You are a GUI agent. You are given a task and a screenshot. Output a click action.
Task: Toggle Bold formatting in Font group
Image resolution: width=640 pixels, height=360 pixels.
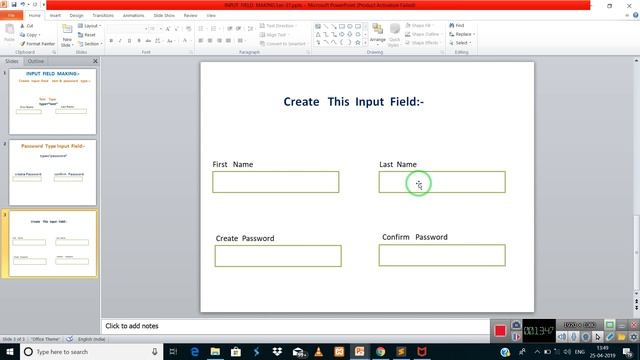111,41
